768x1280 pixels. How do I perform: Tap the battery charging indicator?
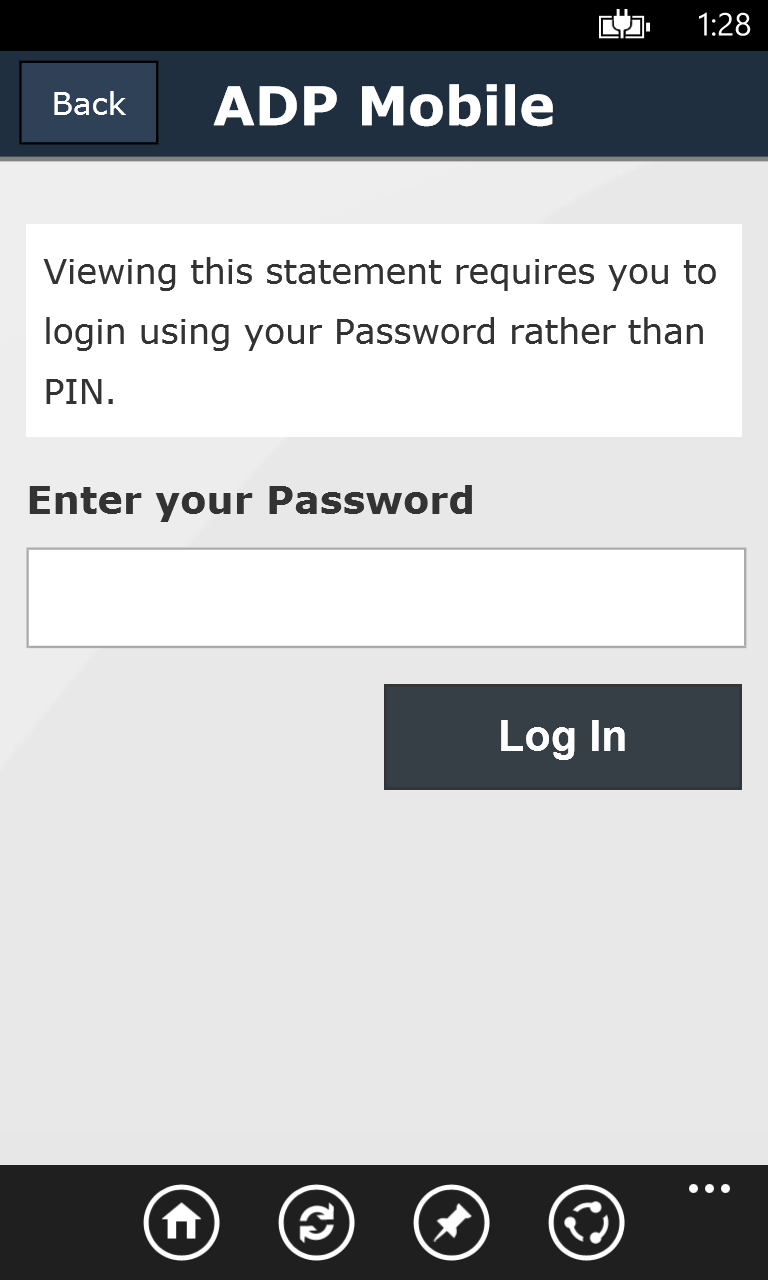point(624,23)
